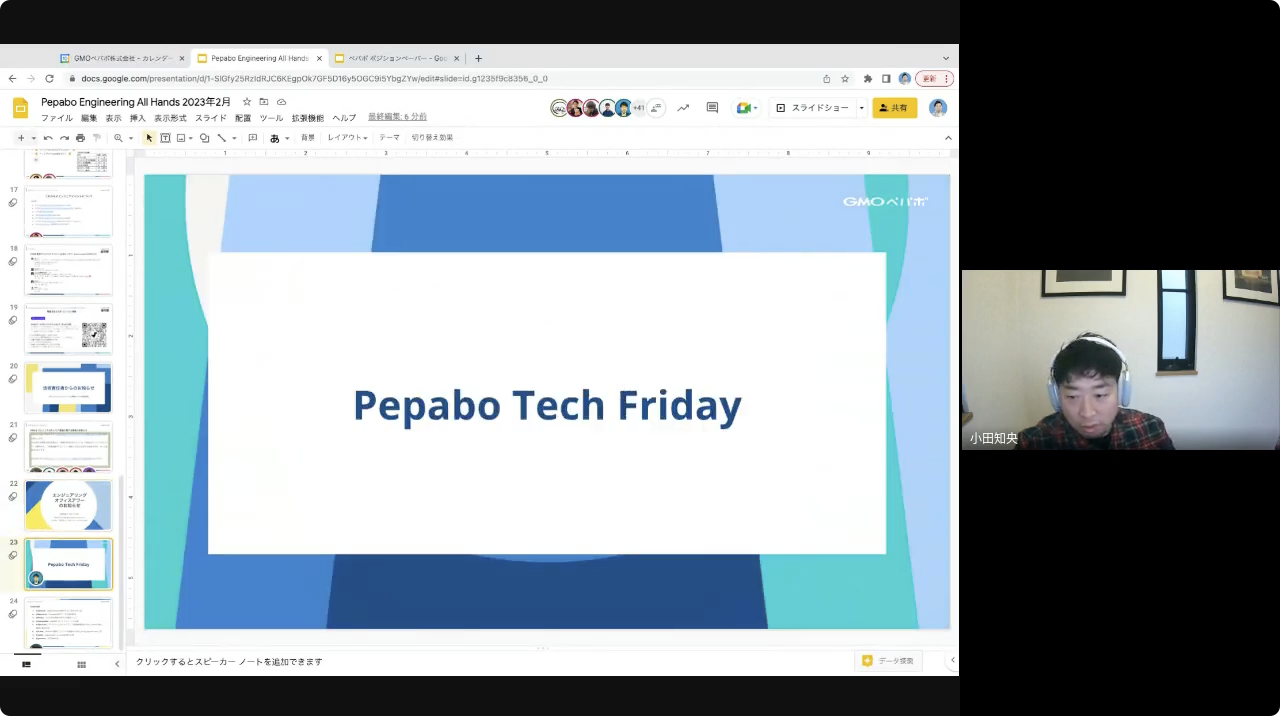Star the presentation title

247,102
